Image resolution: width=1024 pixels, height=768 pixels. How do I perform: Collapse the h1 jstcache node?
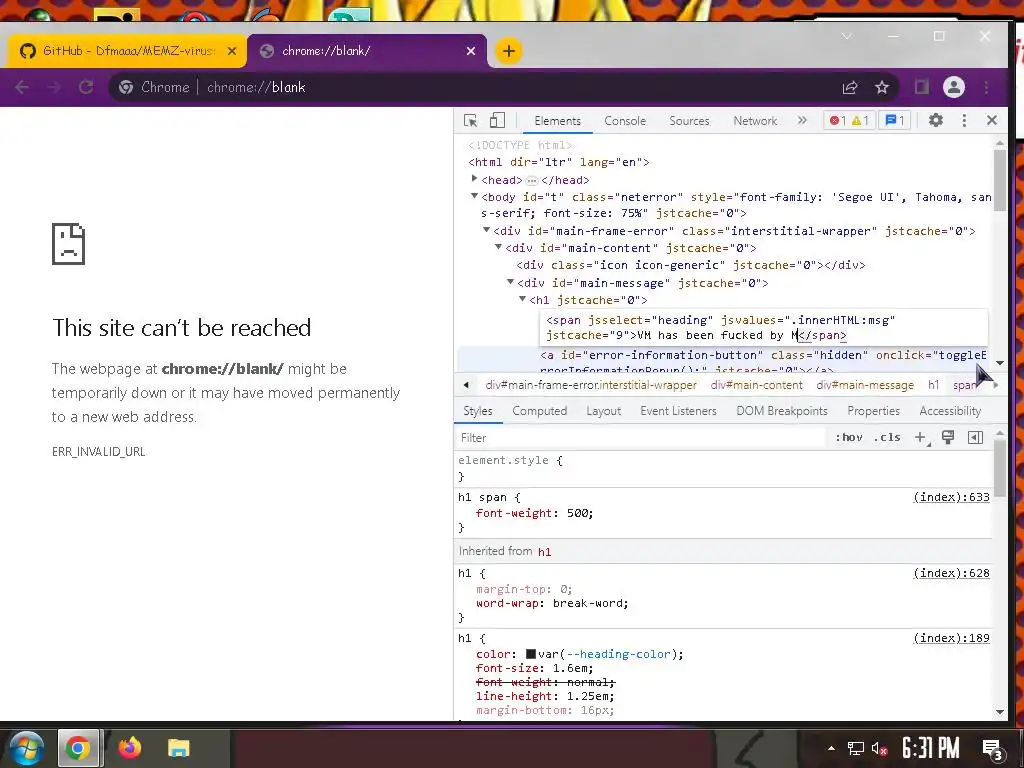(522, 299)
